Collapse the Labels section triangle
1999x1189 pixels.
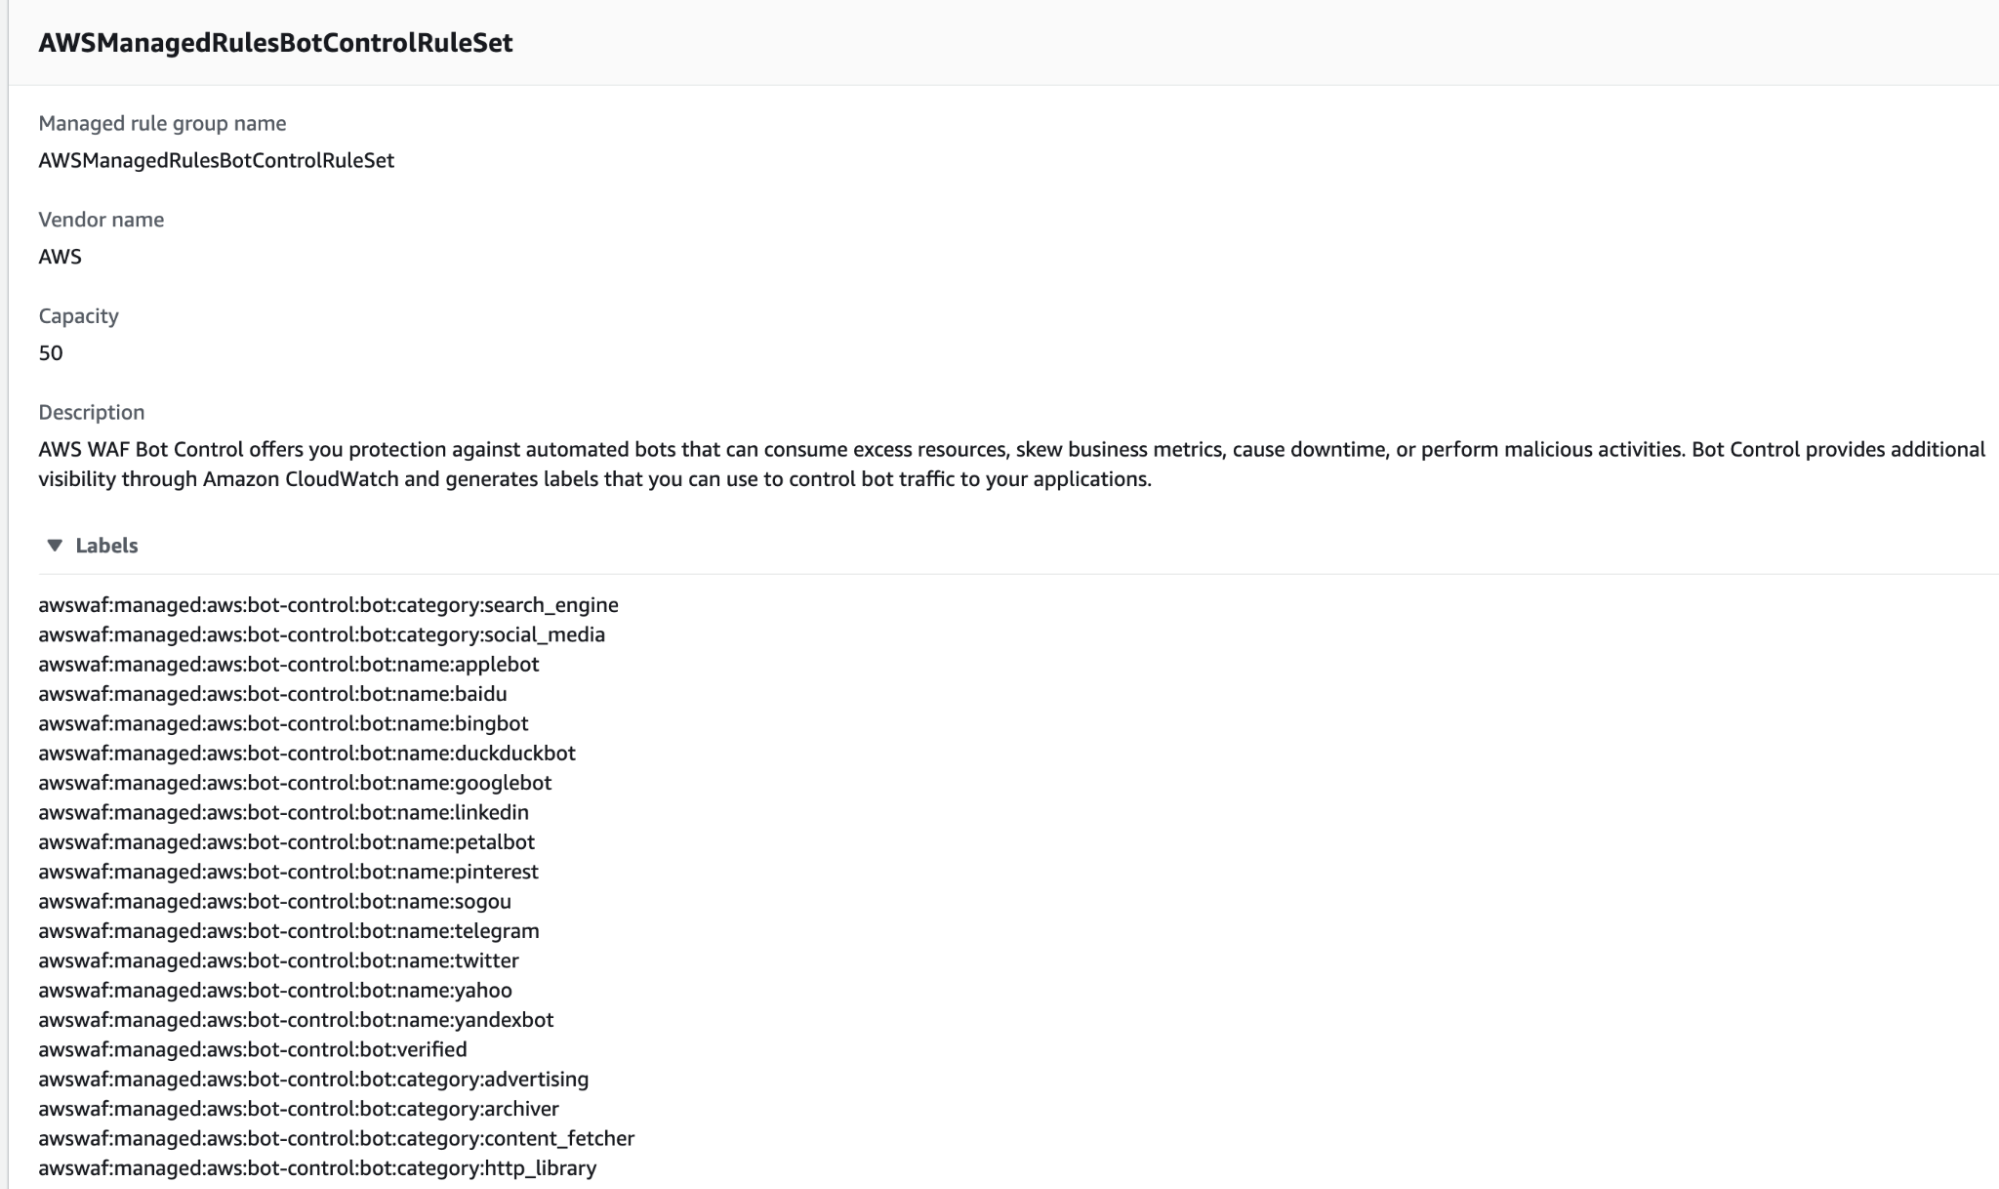(55, 545)
